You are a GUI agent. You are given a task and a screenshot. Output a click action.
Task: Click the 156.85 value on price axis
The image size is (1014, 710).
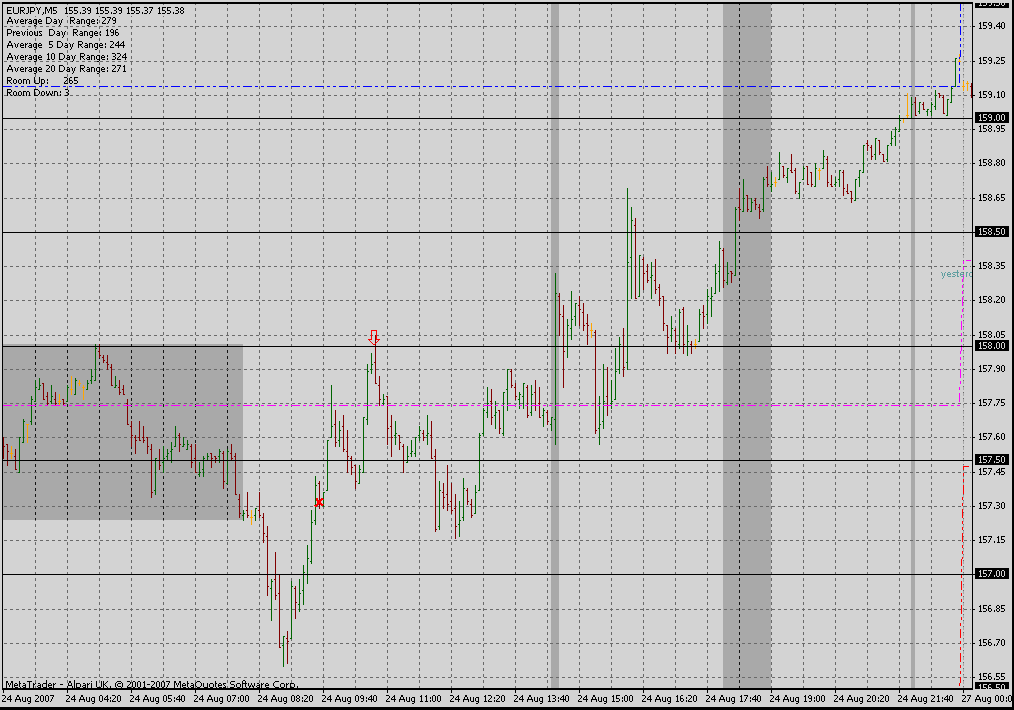pyautogui.click(x=991, y=609)
